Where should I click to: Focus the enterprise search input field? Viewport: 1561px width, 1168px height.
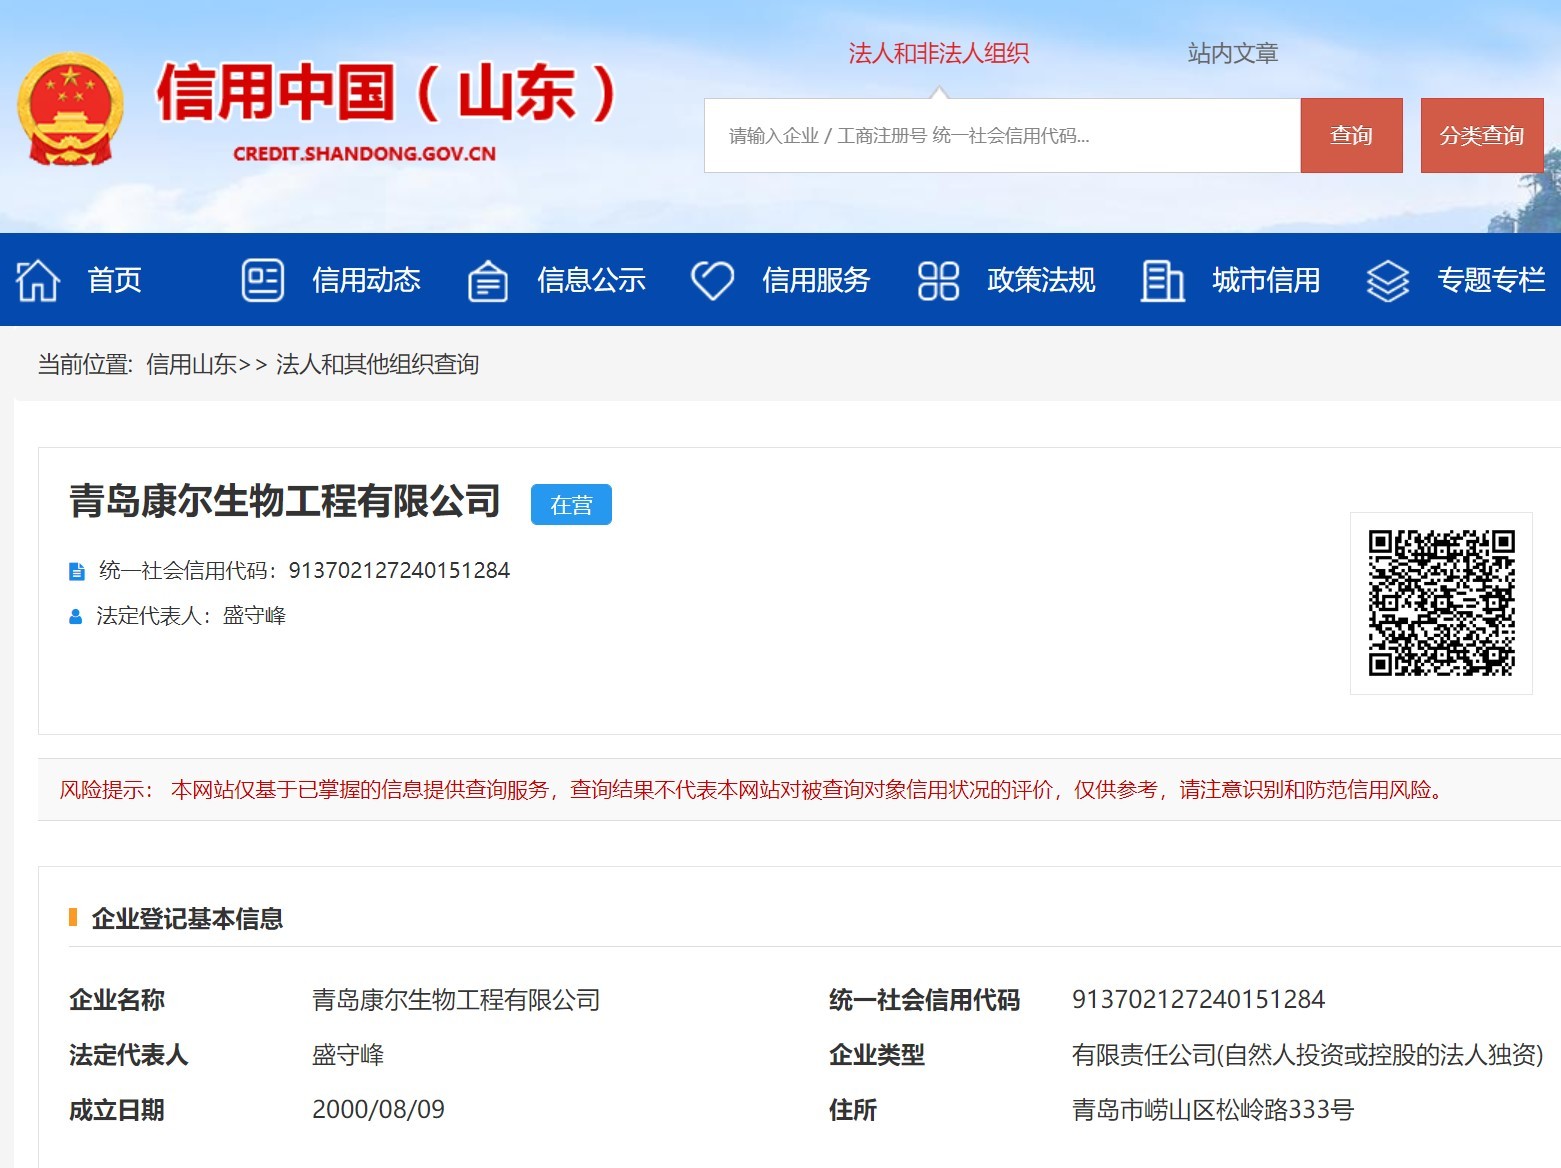1002,135
